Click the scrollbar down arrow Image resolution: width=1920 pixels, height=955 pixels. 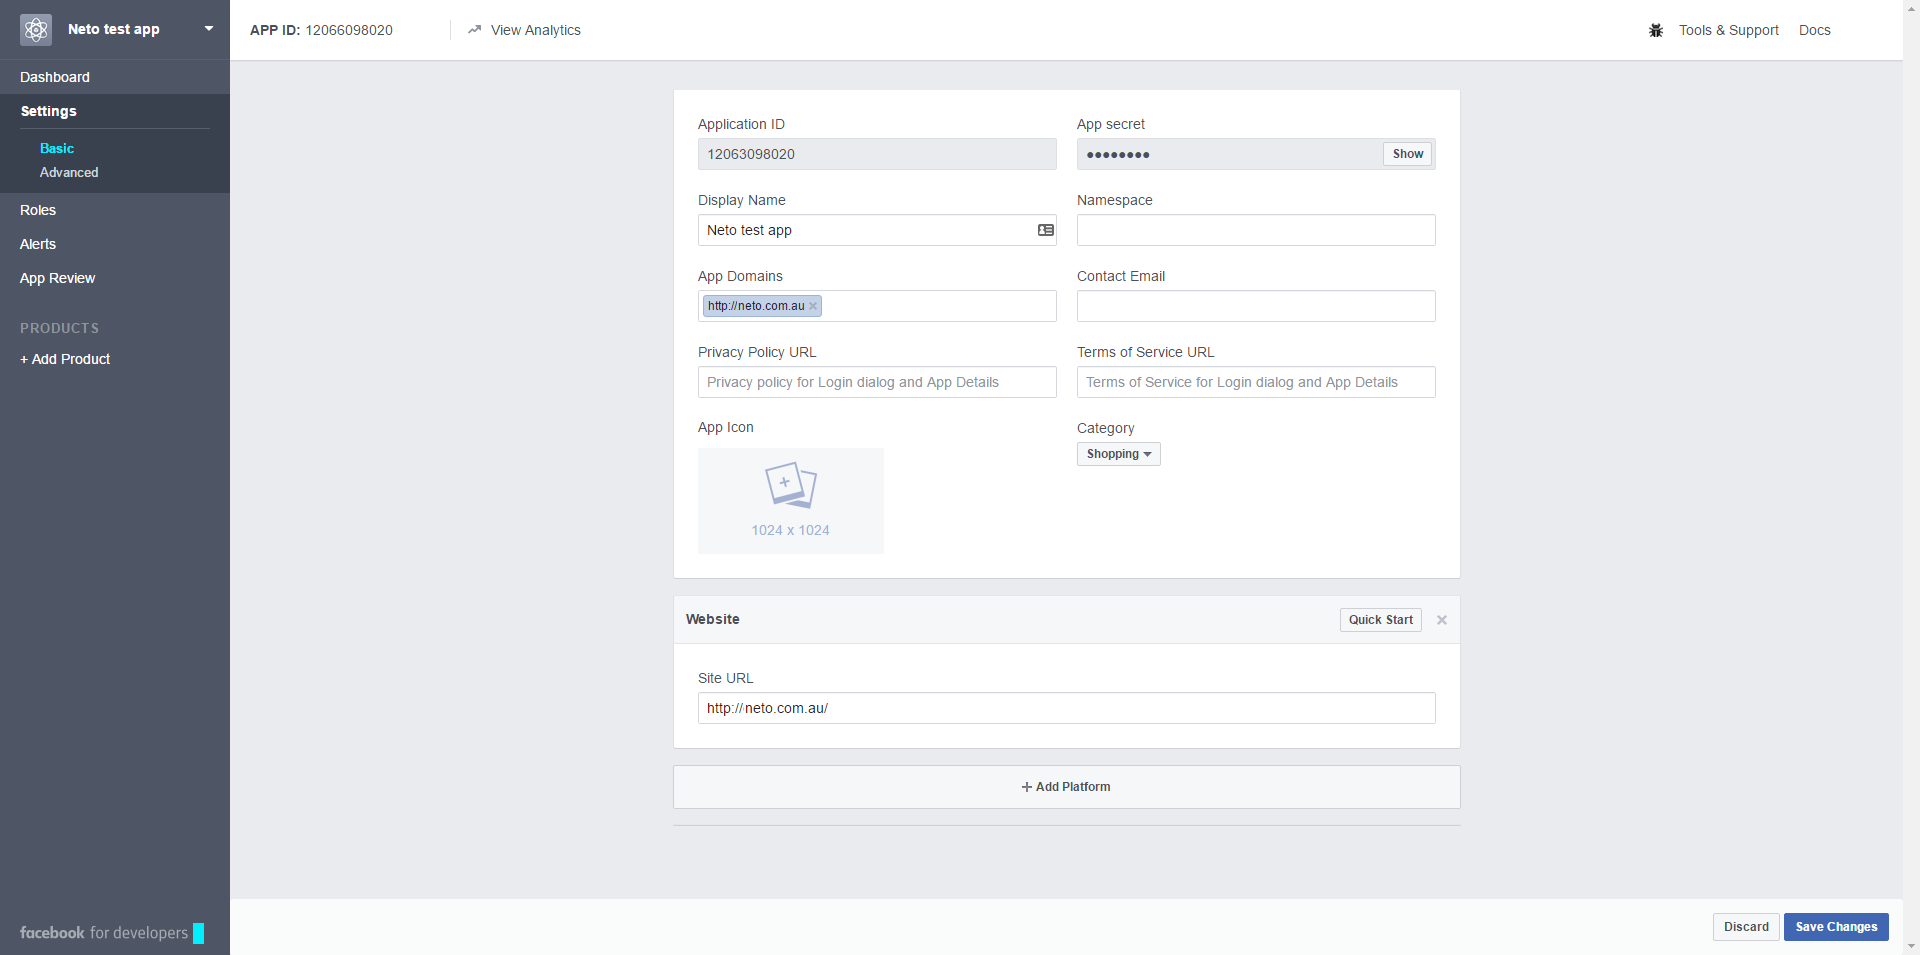1911,946
